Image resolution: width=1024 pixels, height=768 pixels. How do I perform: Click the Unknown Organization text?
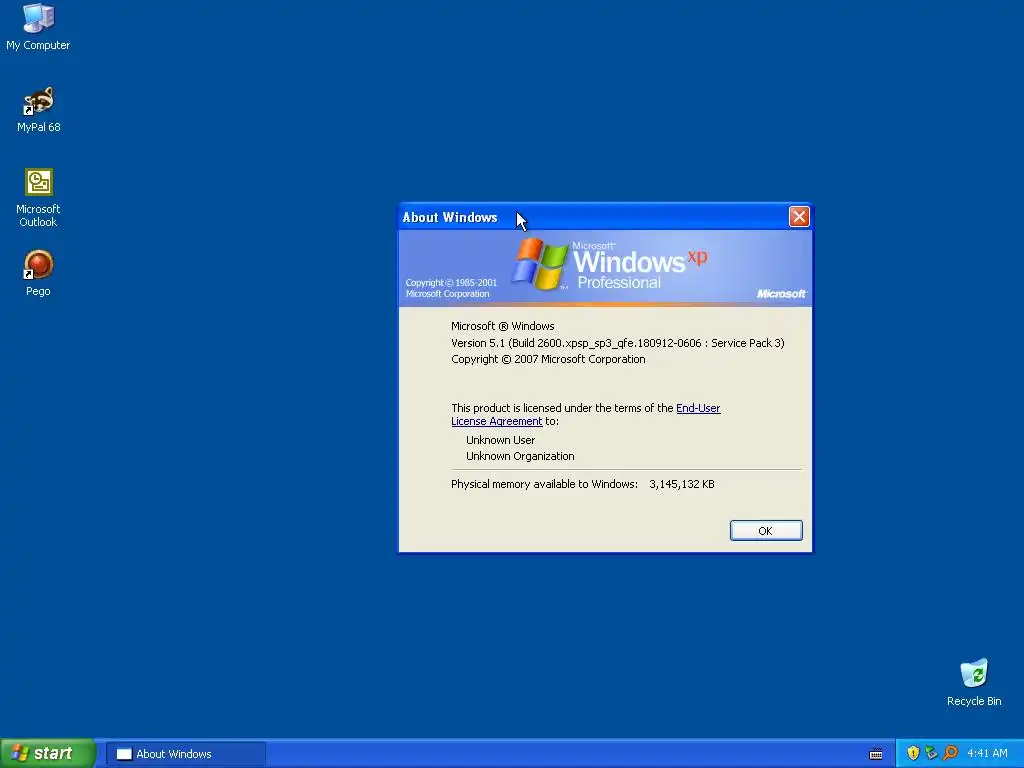[520, 456]
